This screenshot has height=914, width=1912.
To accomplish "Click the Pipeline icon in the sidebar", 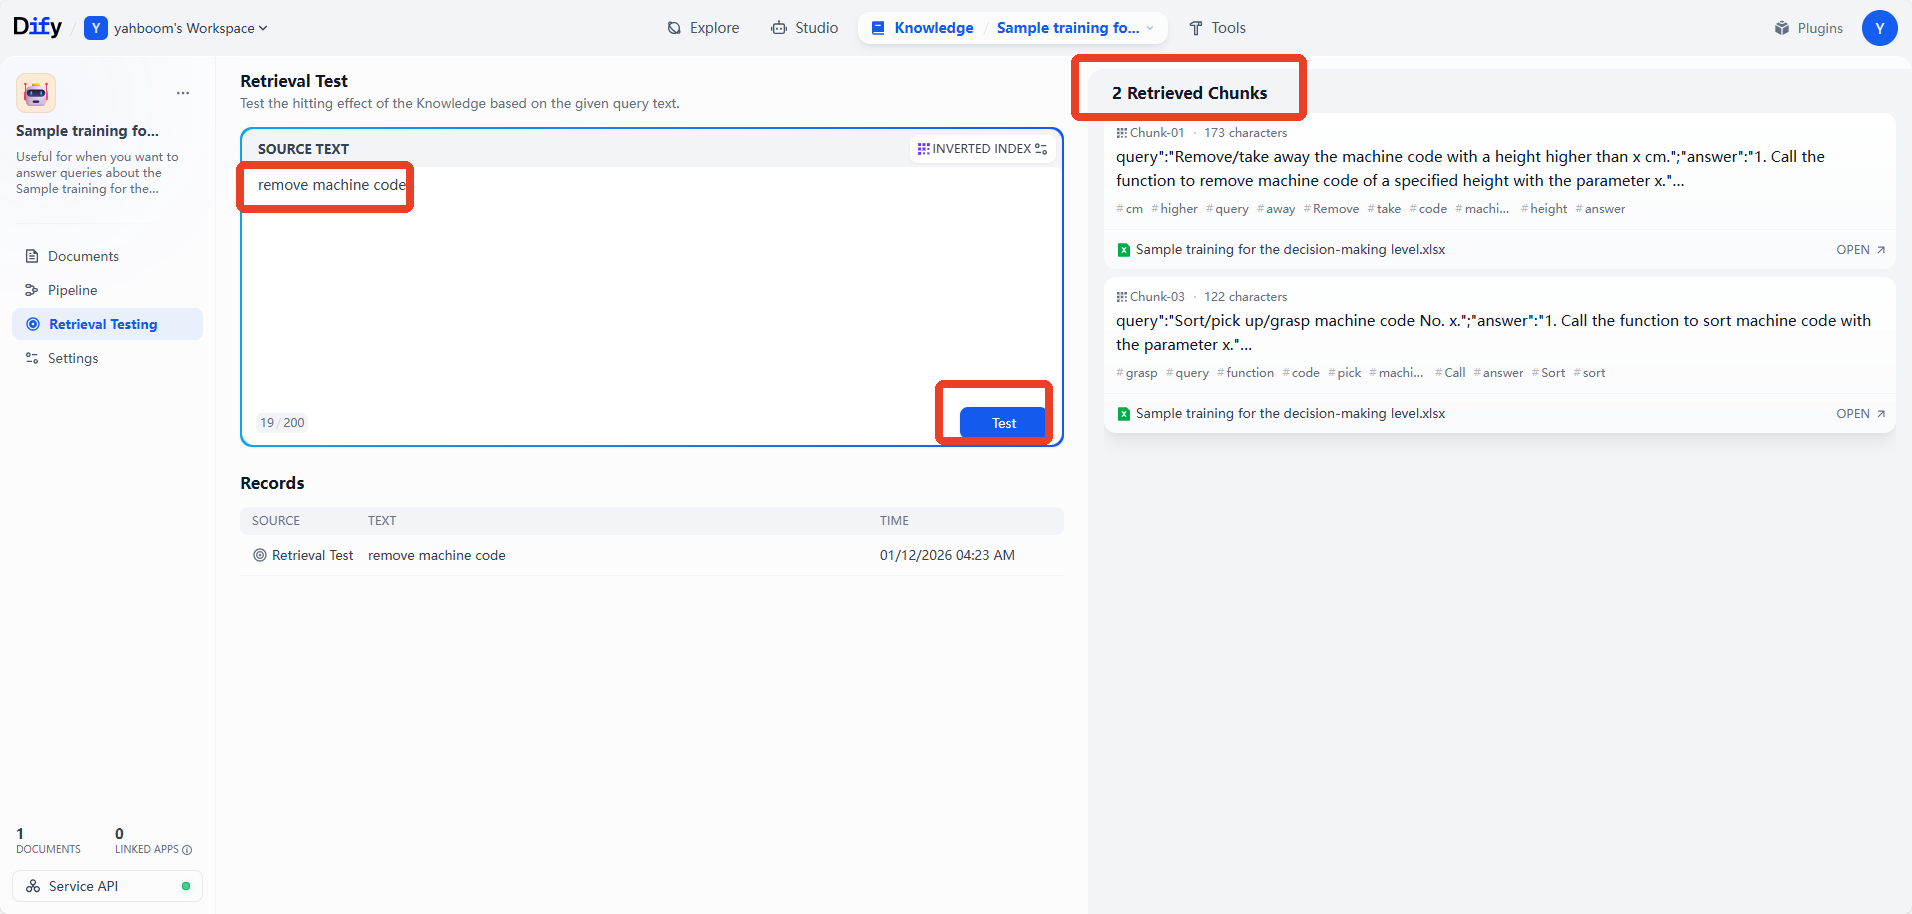I will (x=32, y=290).
